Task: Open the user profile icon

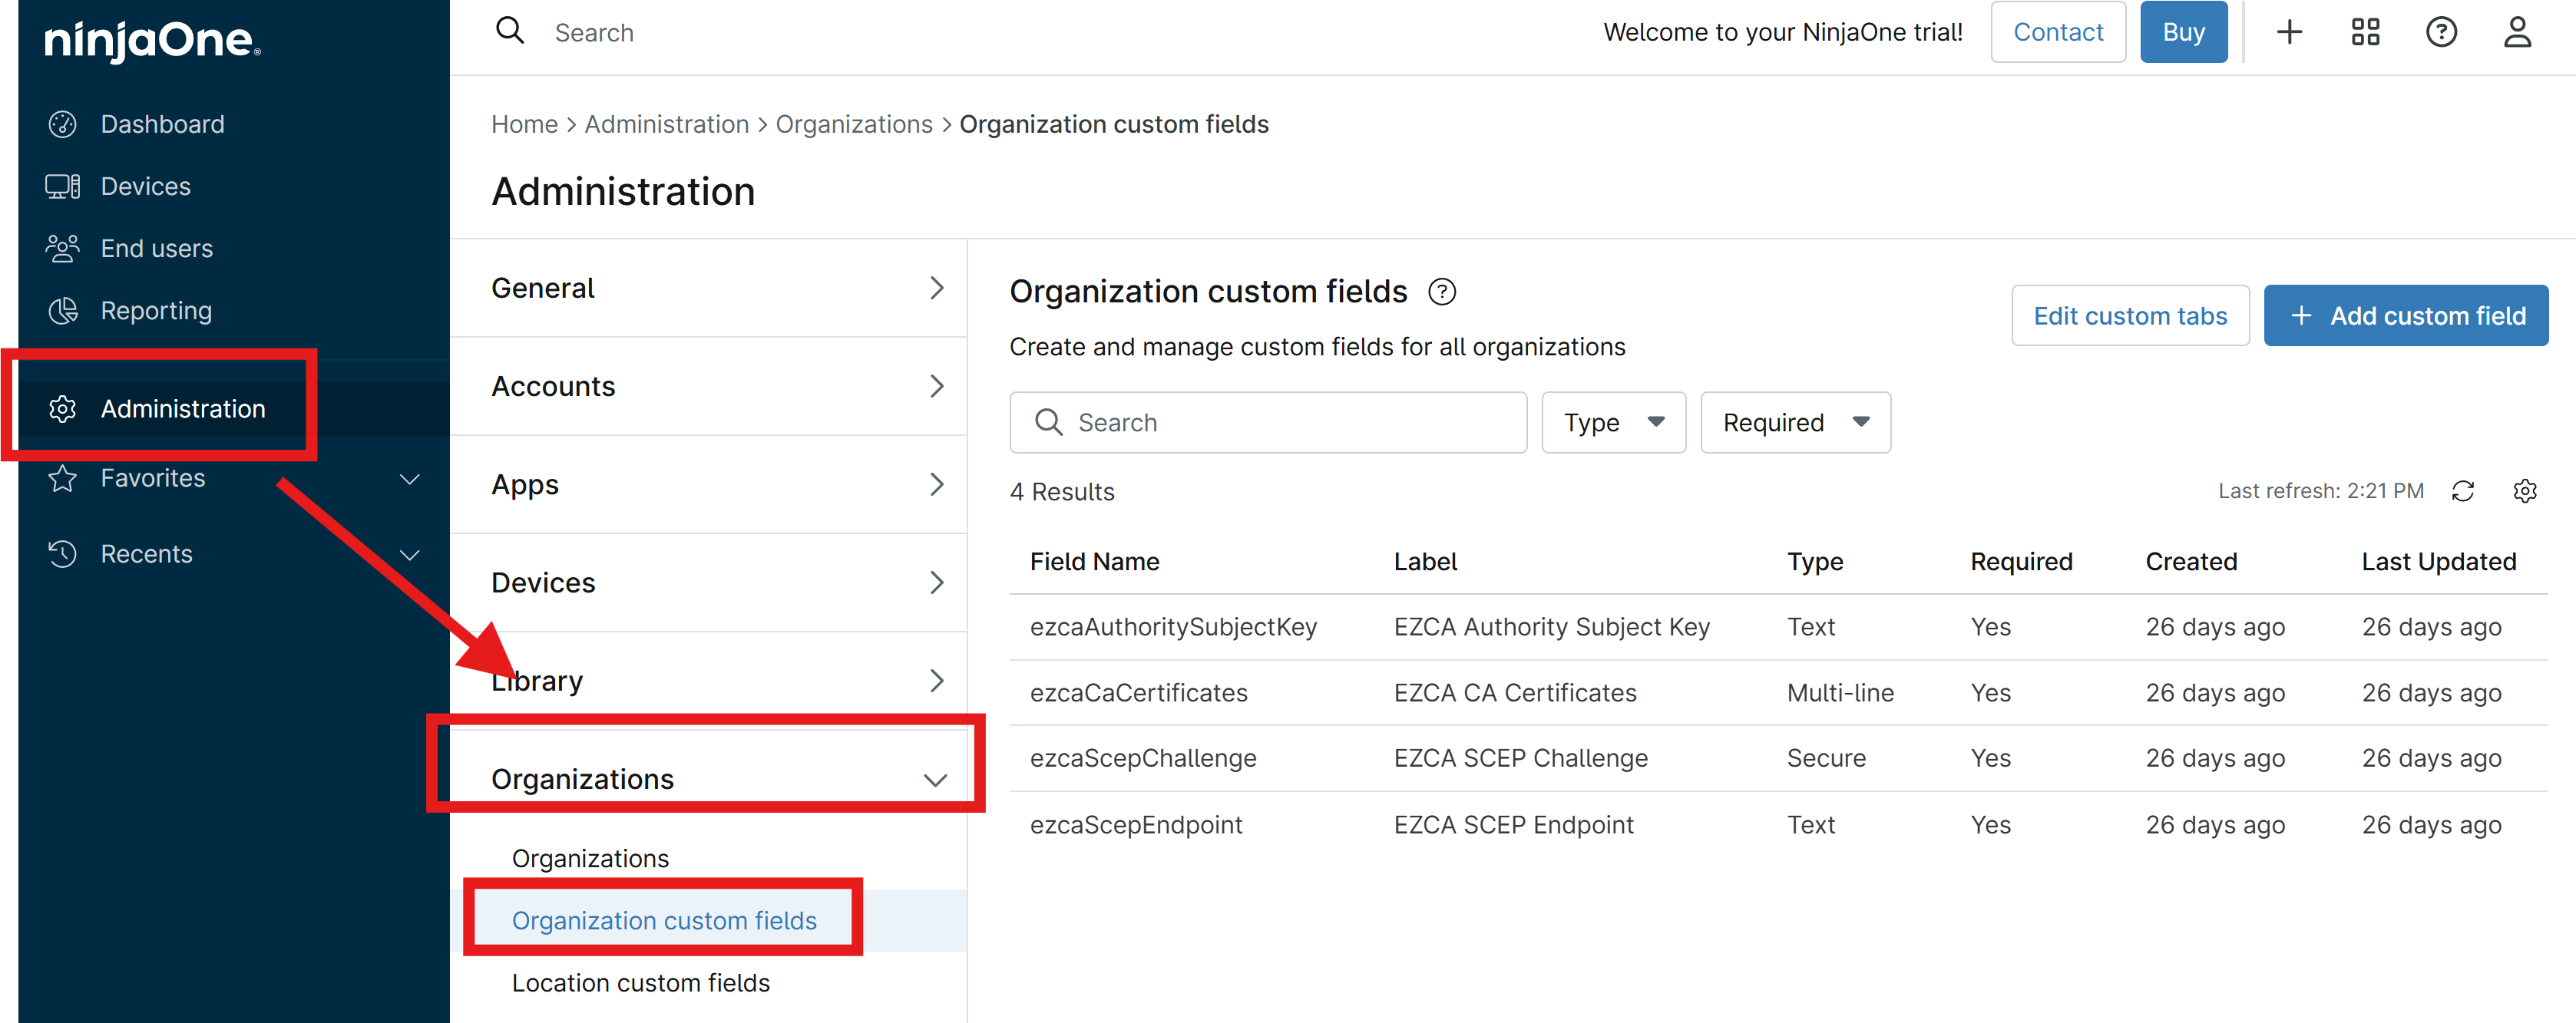Action: click(x=2517, y=32)
